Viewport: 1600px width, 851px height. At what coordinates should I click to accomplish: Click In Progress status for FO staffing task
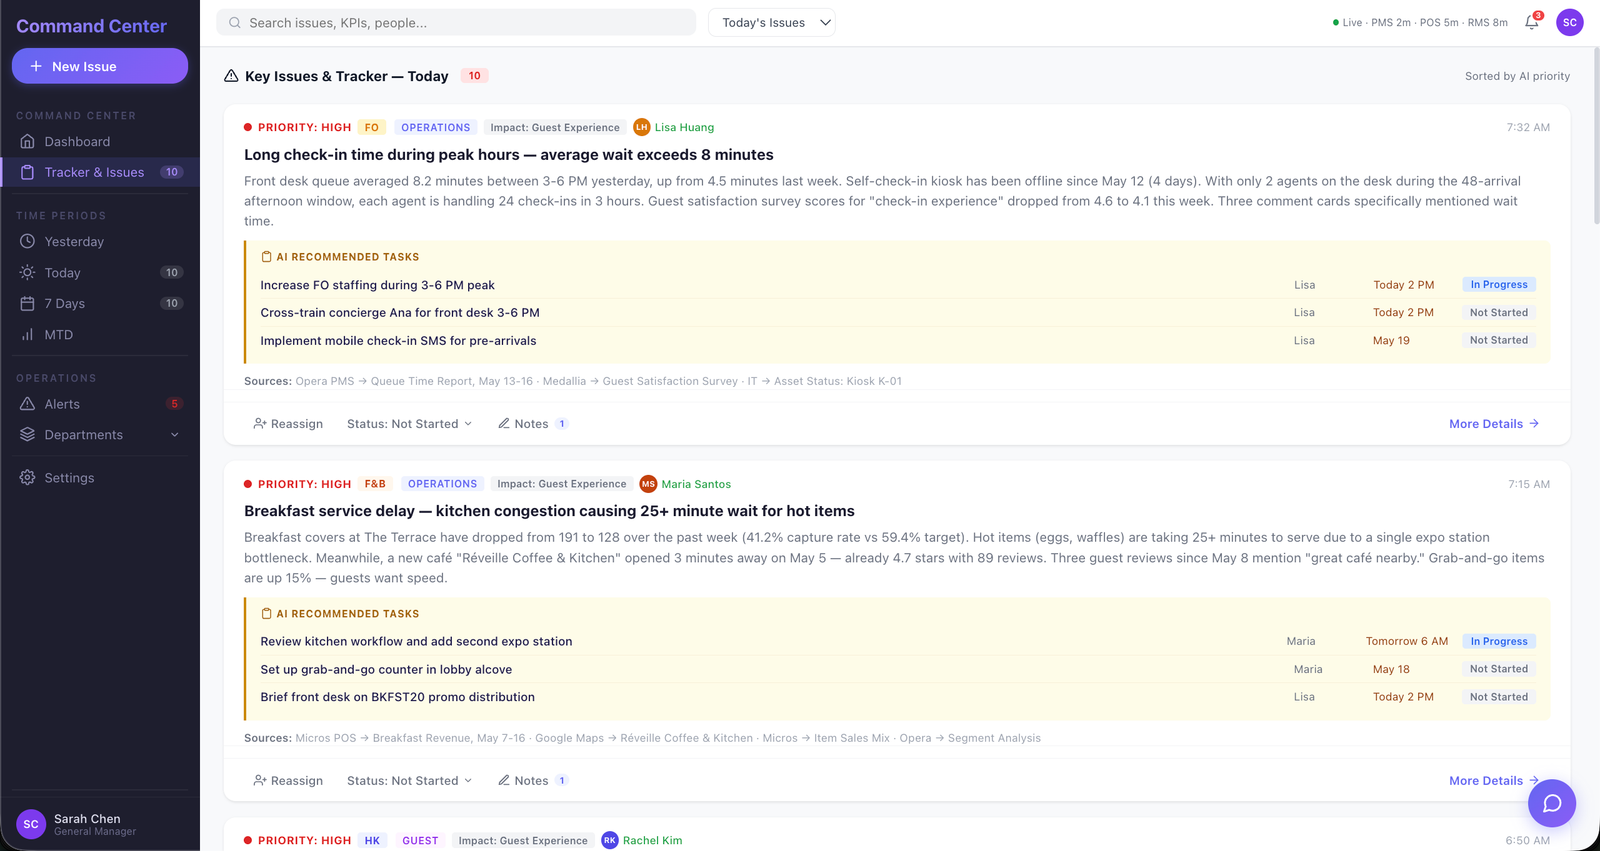point(1499,285)
